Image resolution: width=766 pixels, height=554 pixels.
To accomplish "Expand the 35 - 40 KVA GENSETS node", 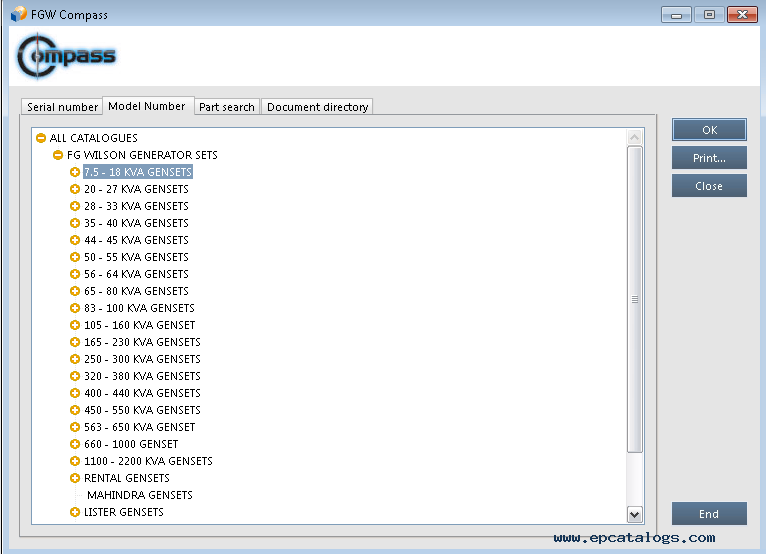I will click(75, 223).
